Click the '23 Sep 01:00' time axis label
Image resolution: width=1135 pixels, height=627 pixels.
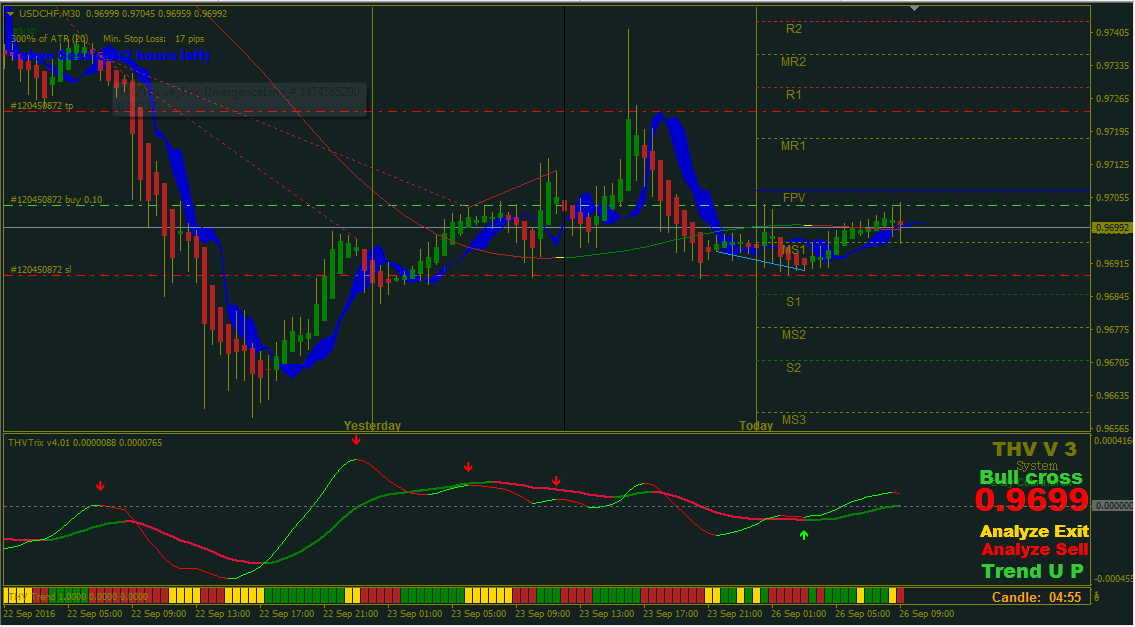(x=416, y=613)
